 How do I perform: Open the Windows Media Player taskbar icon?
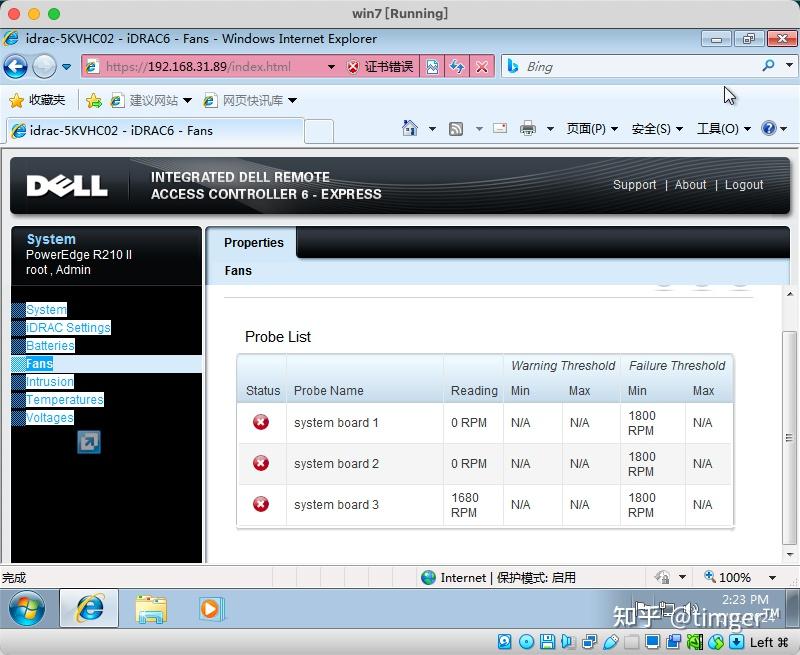tap(210, 609)
